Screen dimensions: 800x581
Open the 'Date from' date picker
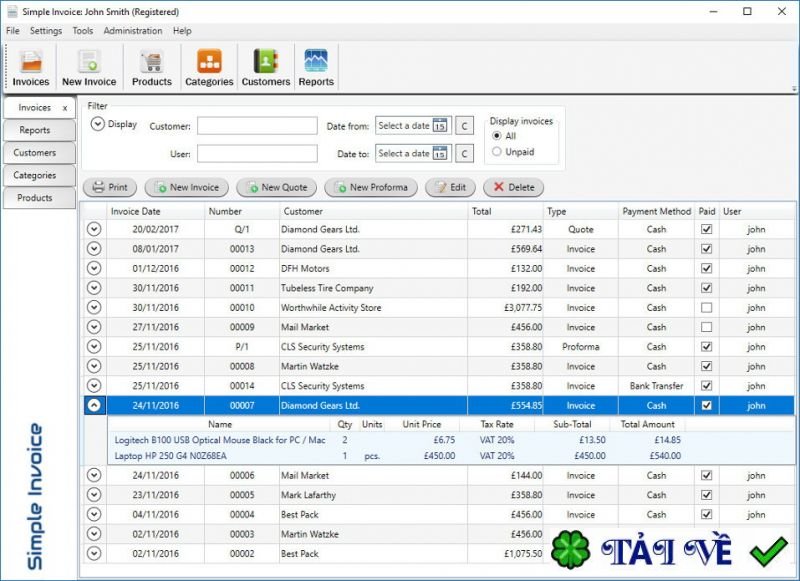tap(438, 127)
